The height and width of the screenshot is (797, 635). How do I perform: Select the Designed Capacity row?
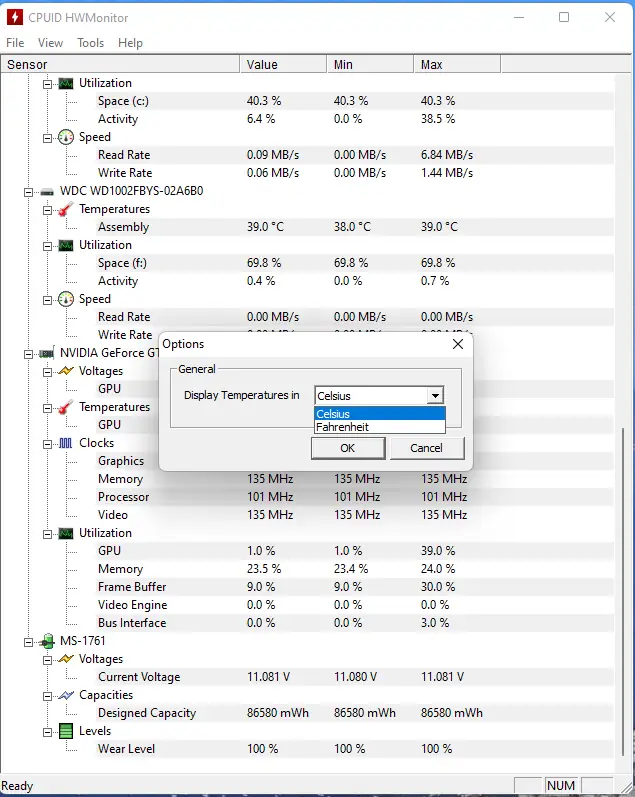point(354,713)
